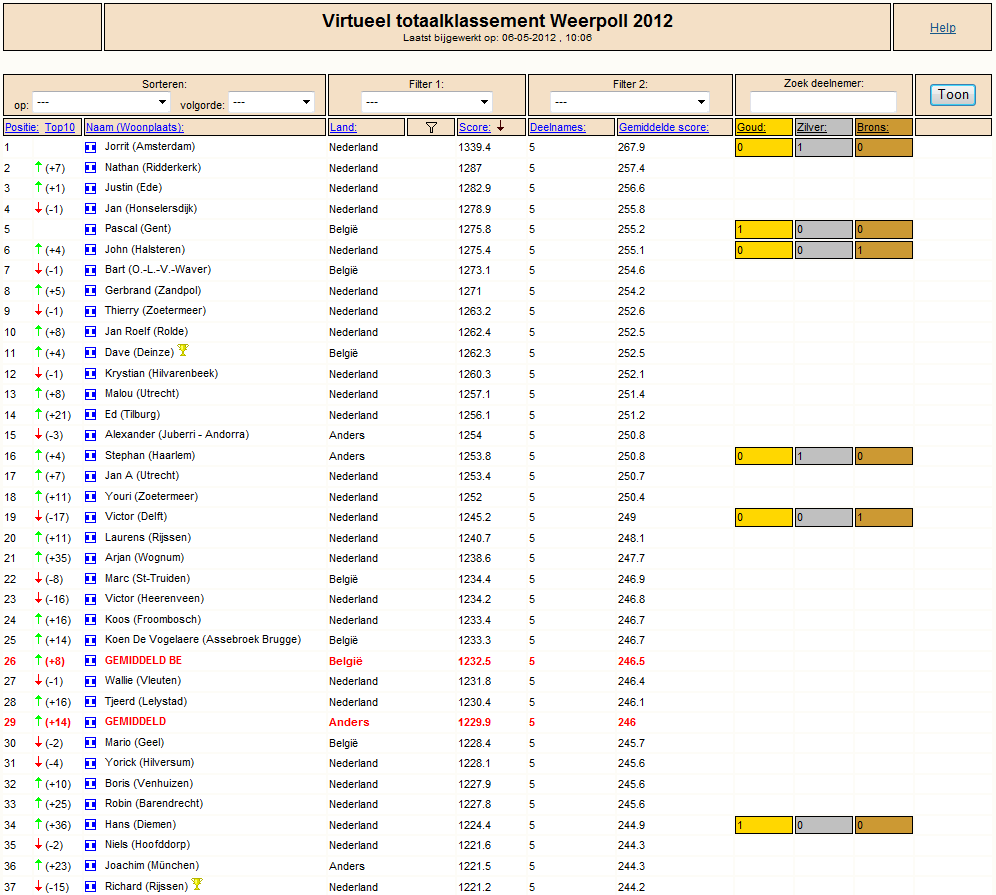Expand the Filter 2 dropdown

(x=630, y=102)
